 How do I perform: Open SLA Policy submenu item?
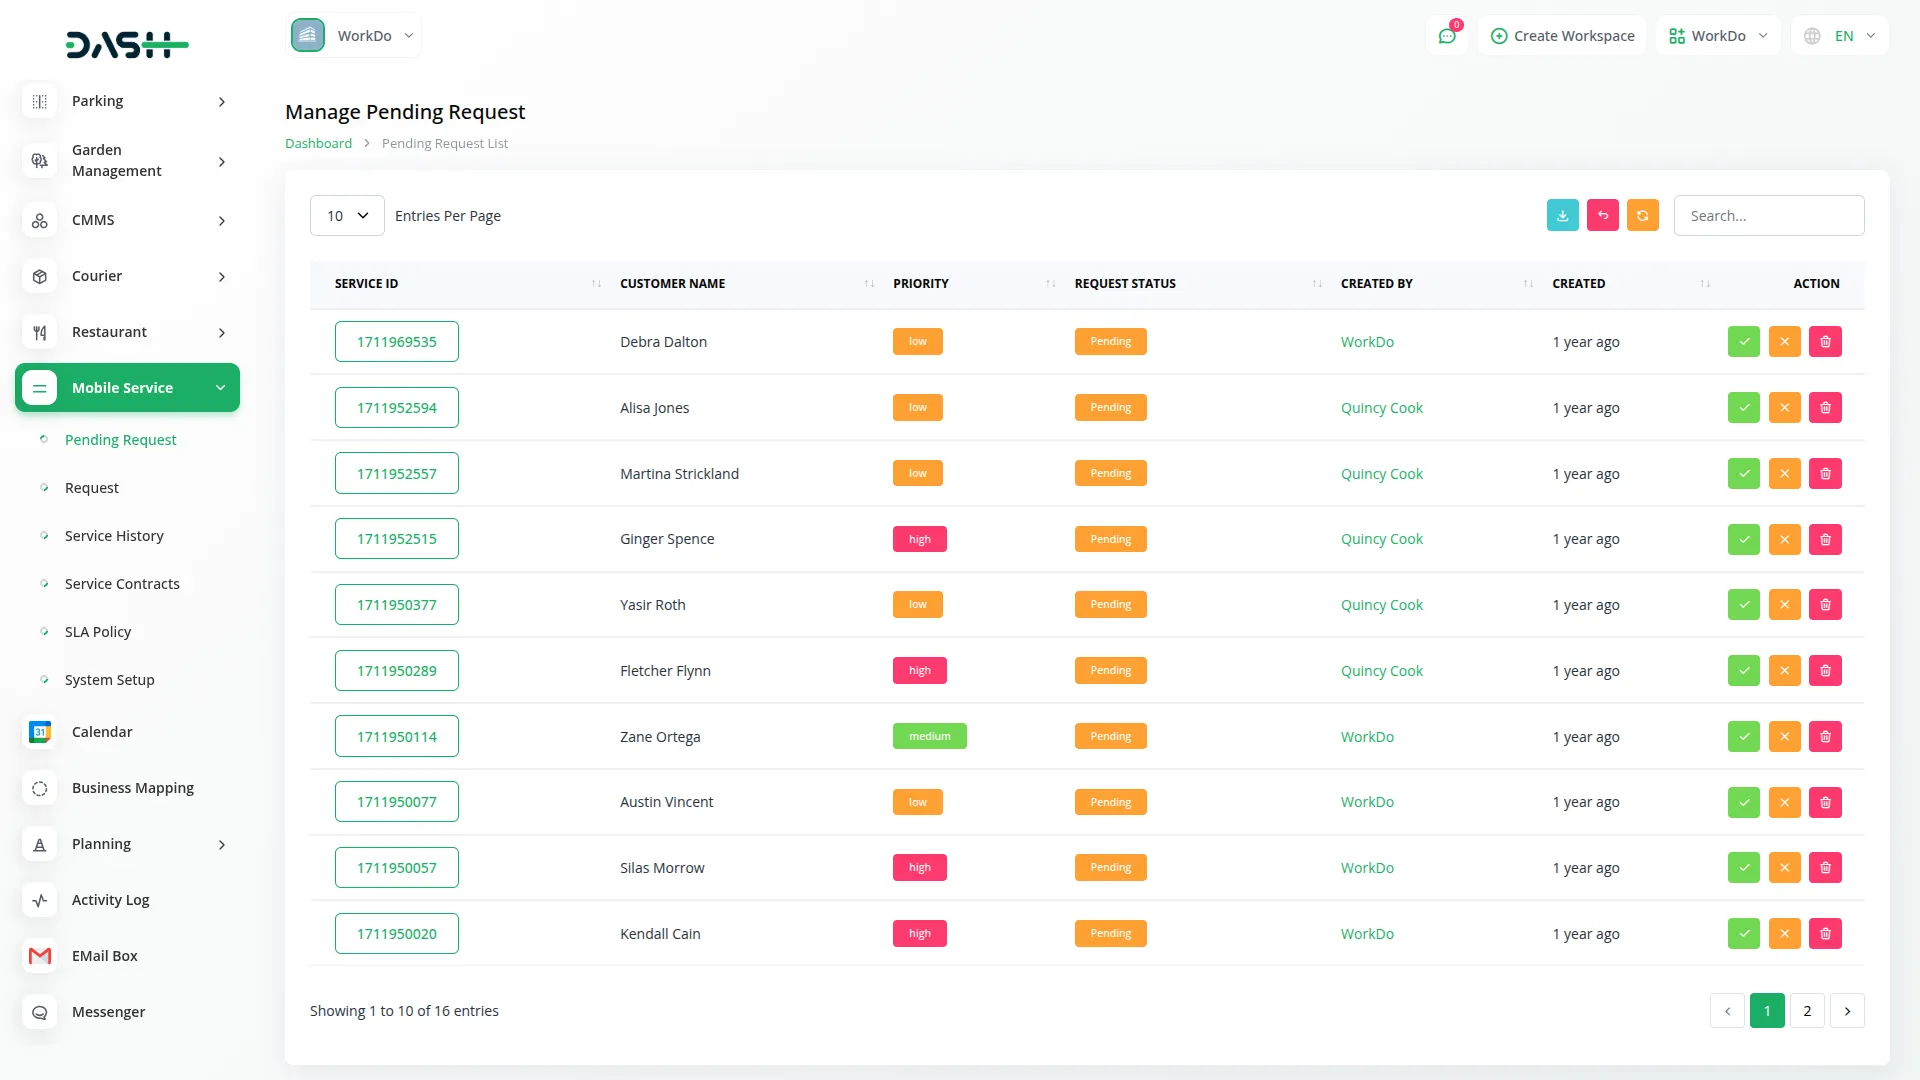click(x=98, y=632)
